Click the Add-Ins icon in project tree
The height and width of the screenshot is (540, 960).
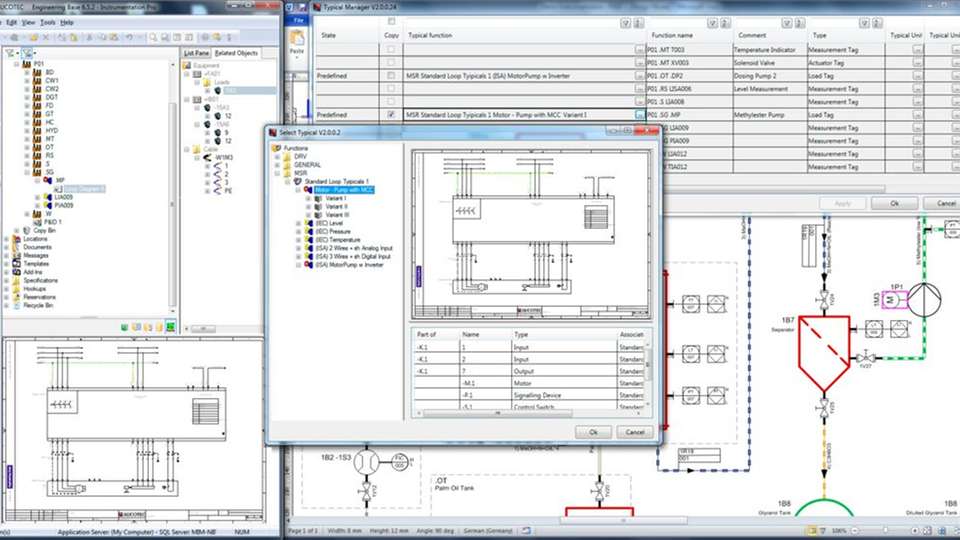[17, 272]
